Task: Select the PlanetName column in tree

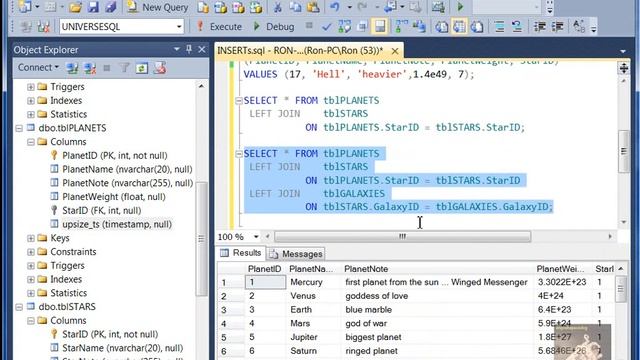Action: (x=127, y=169)
